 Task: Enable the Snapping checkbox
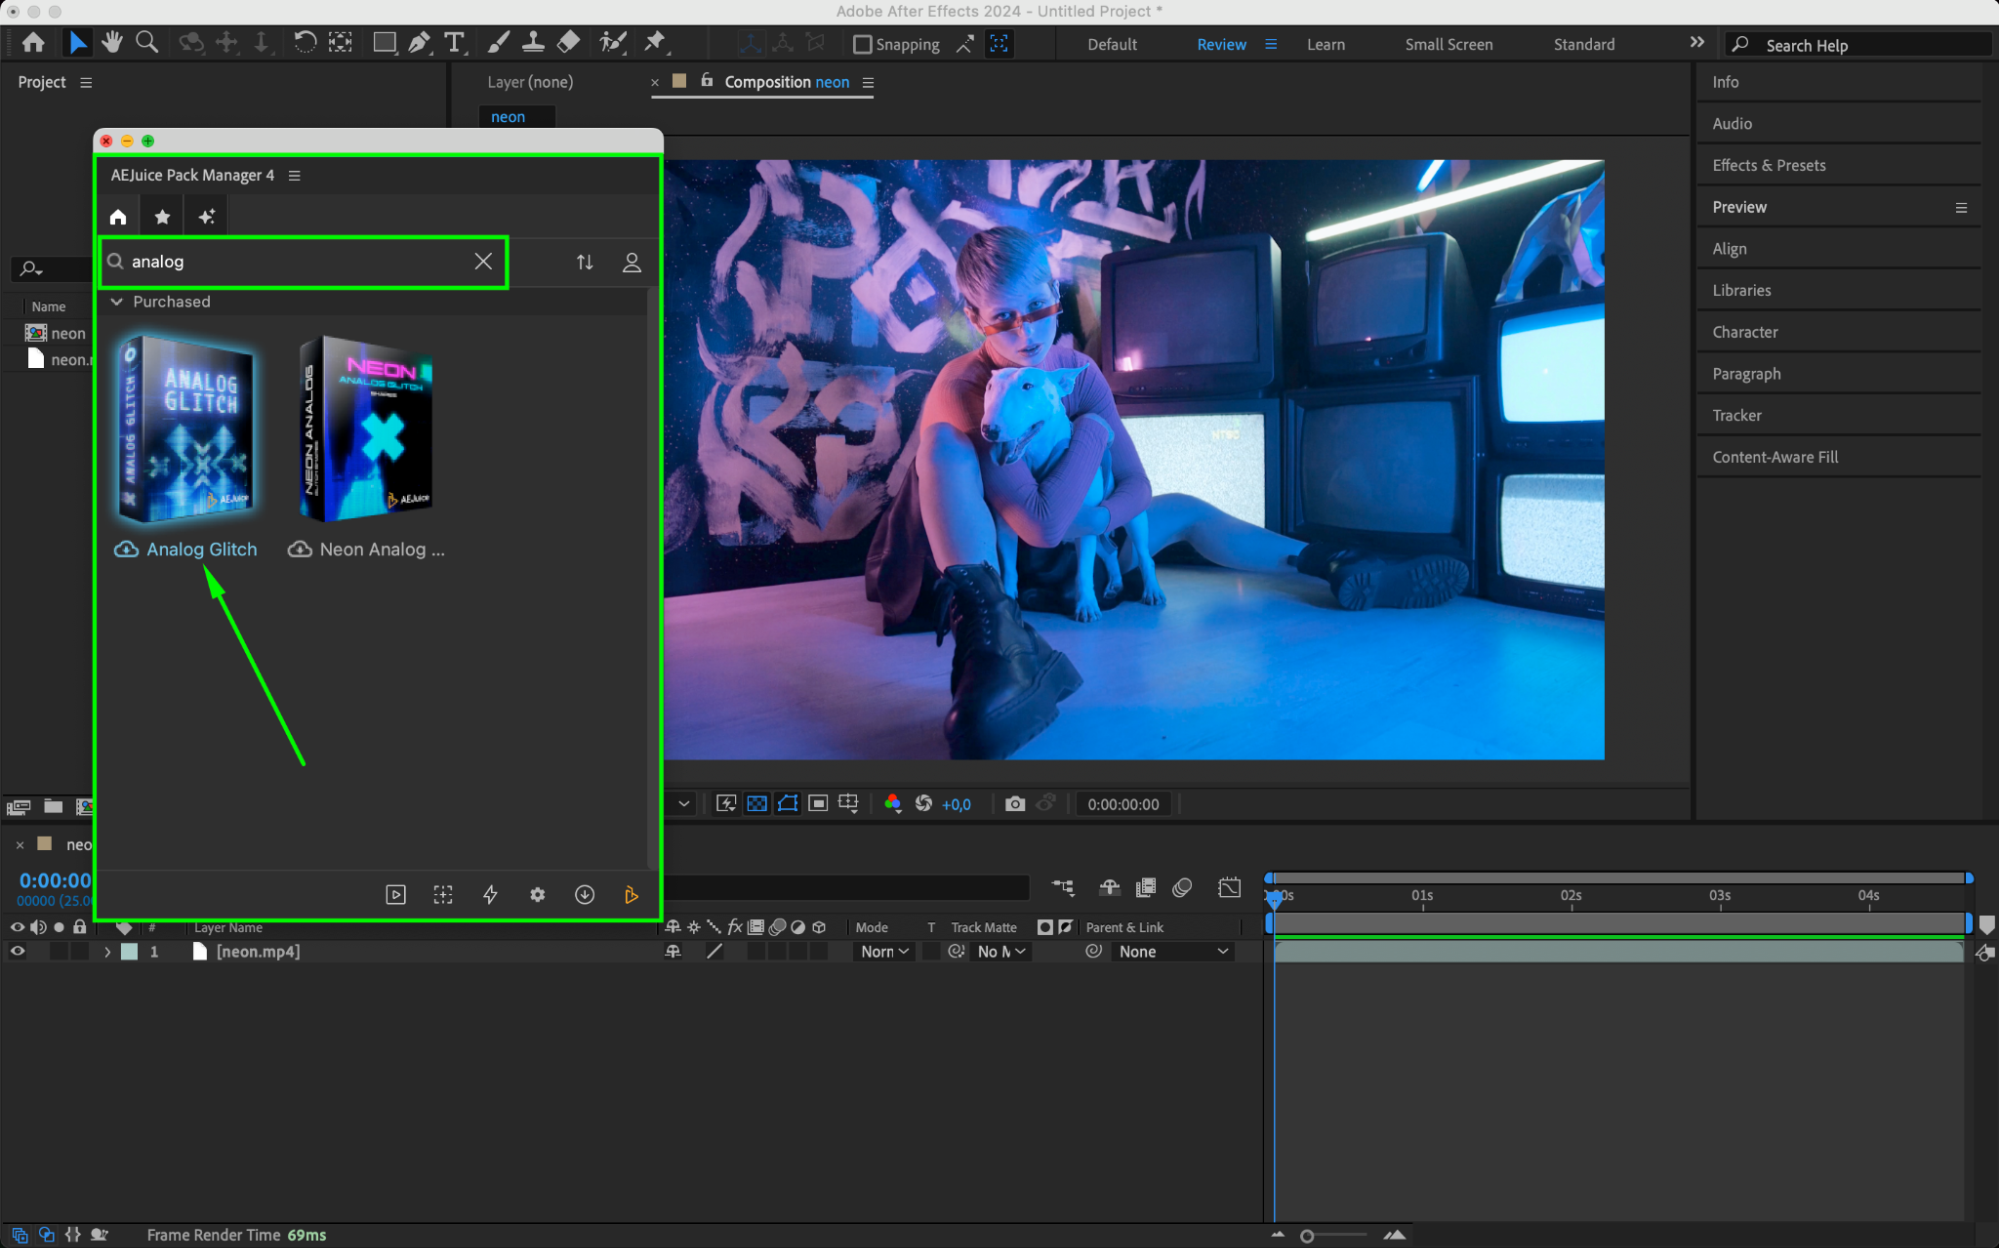click(x=861, y=45)
